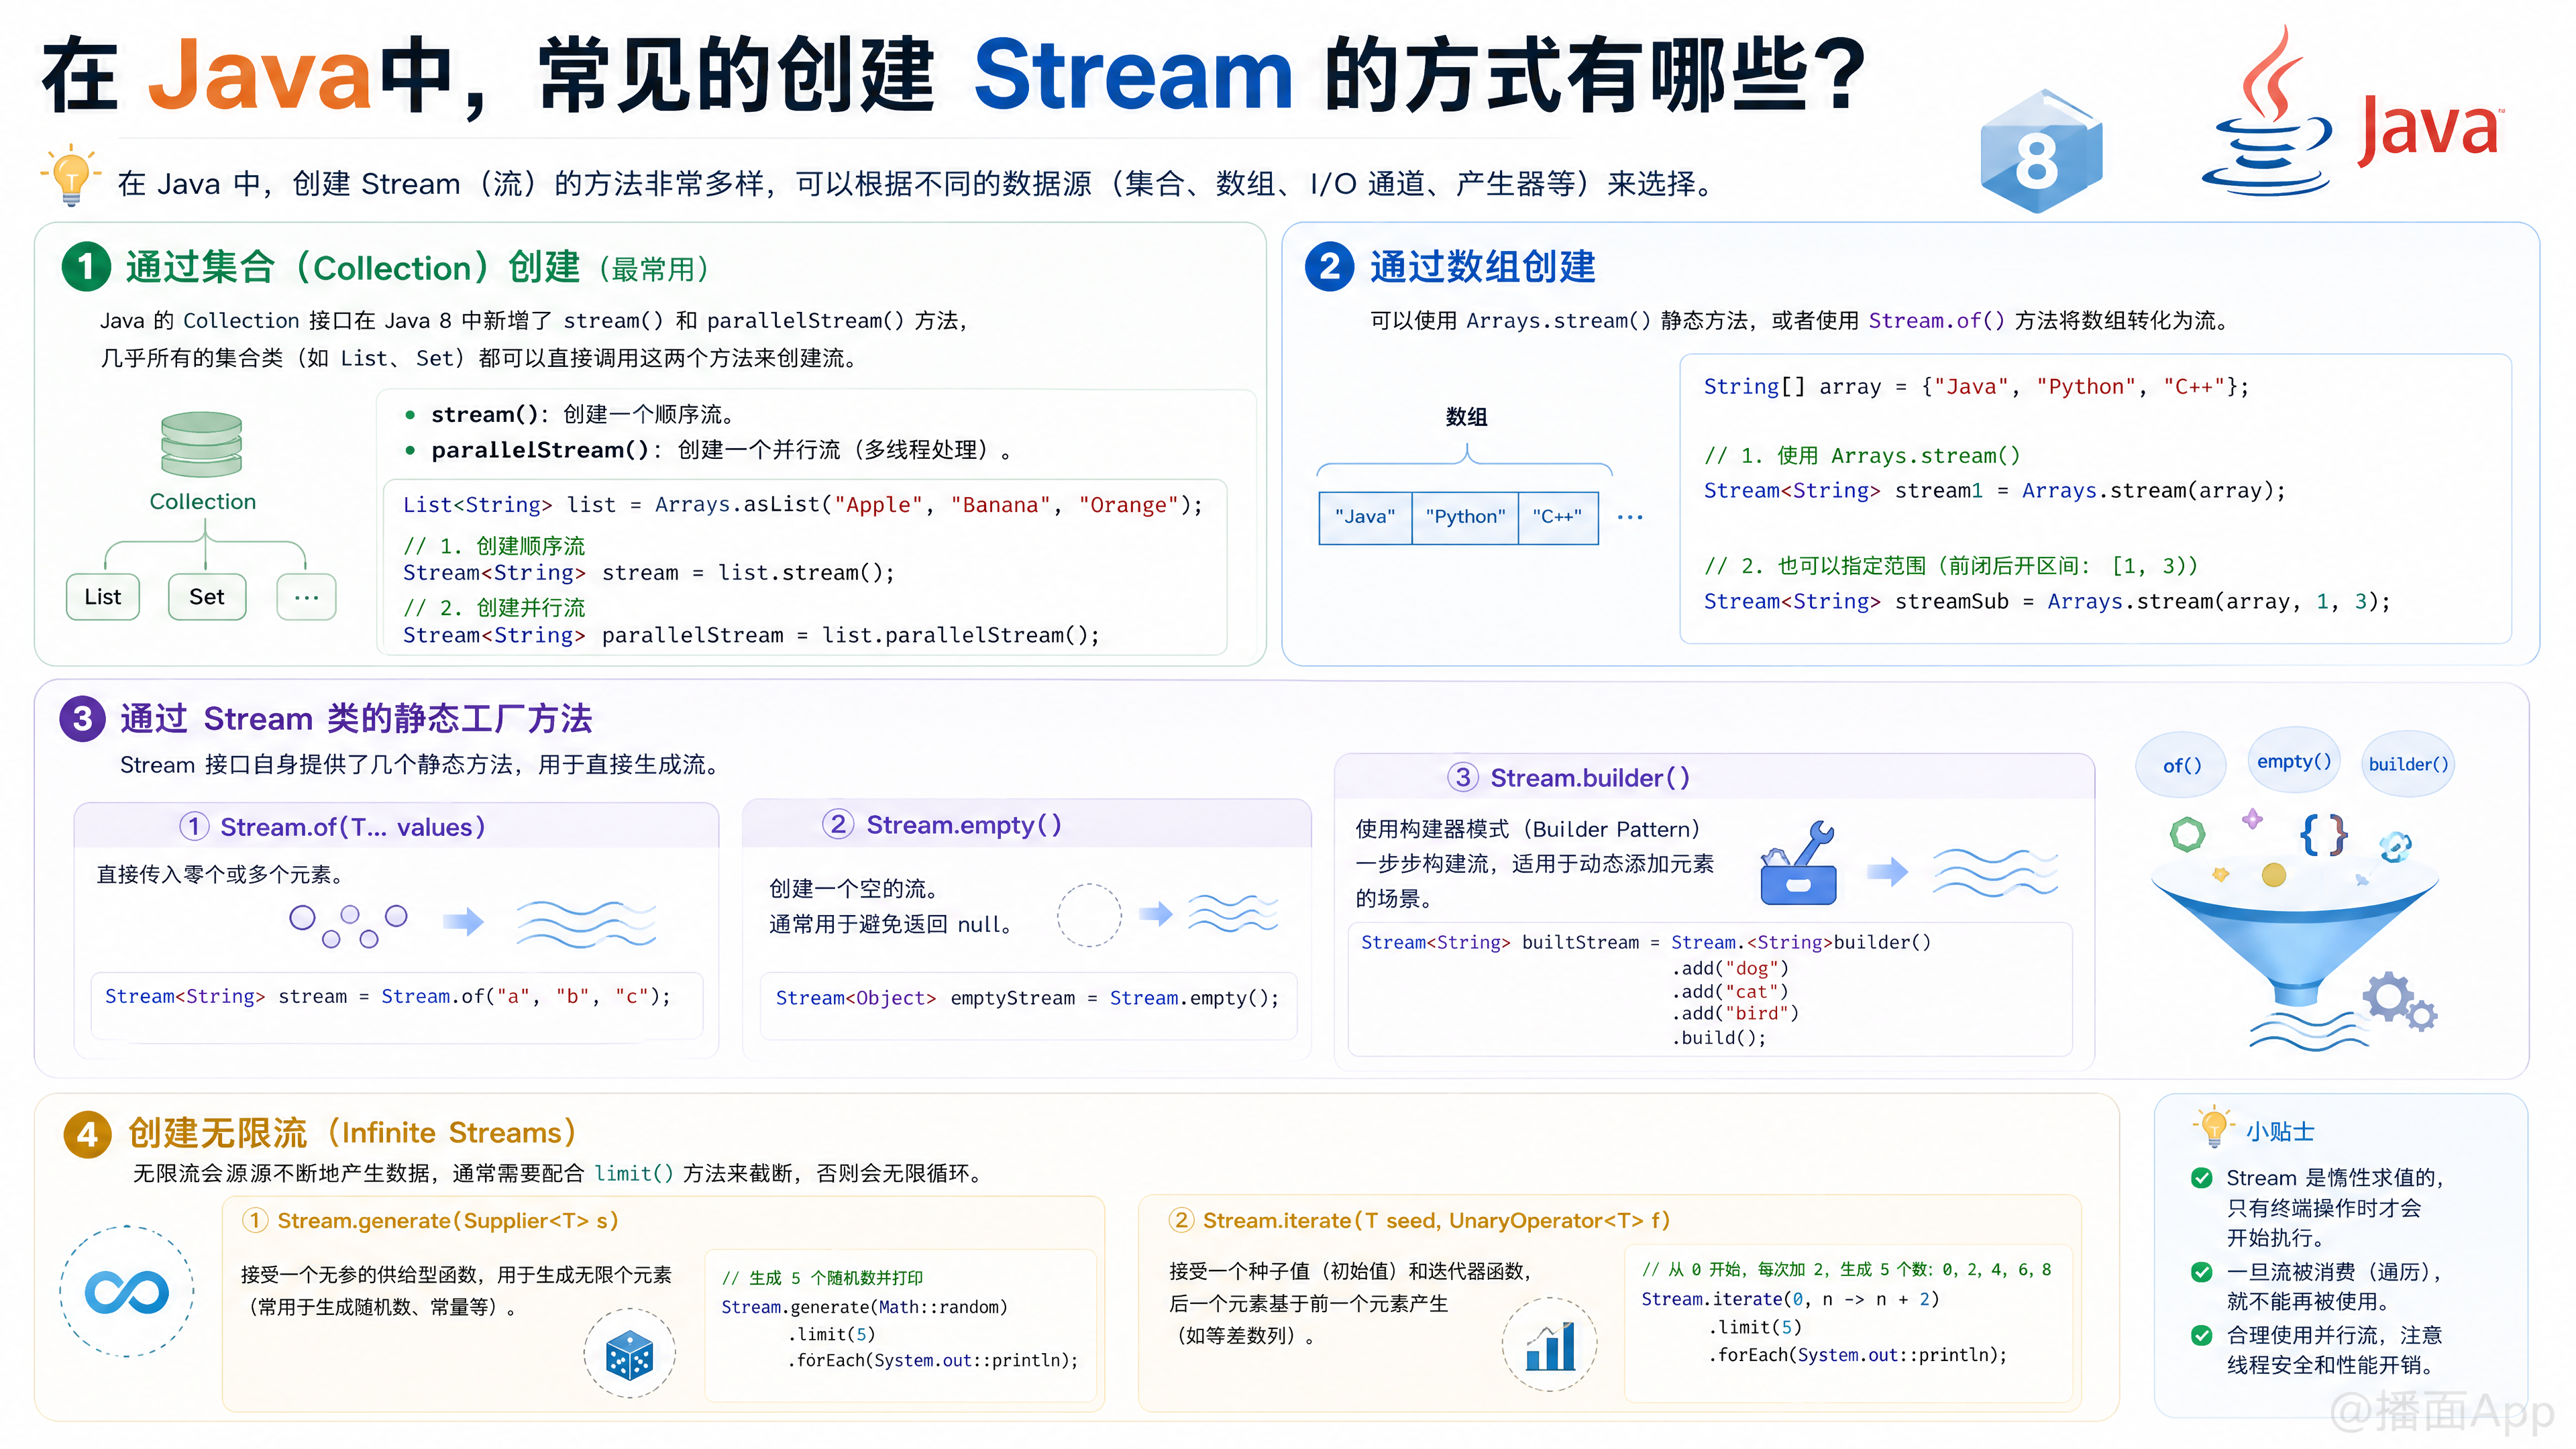Click the "Java" array cell
Viewport: 2576px width, 1449px height.
click(x=1365, y=517)
